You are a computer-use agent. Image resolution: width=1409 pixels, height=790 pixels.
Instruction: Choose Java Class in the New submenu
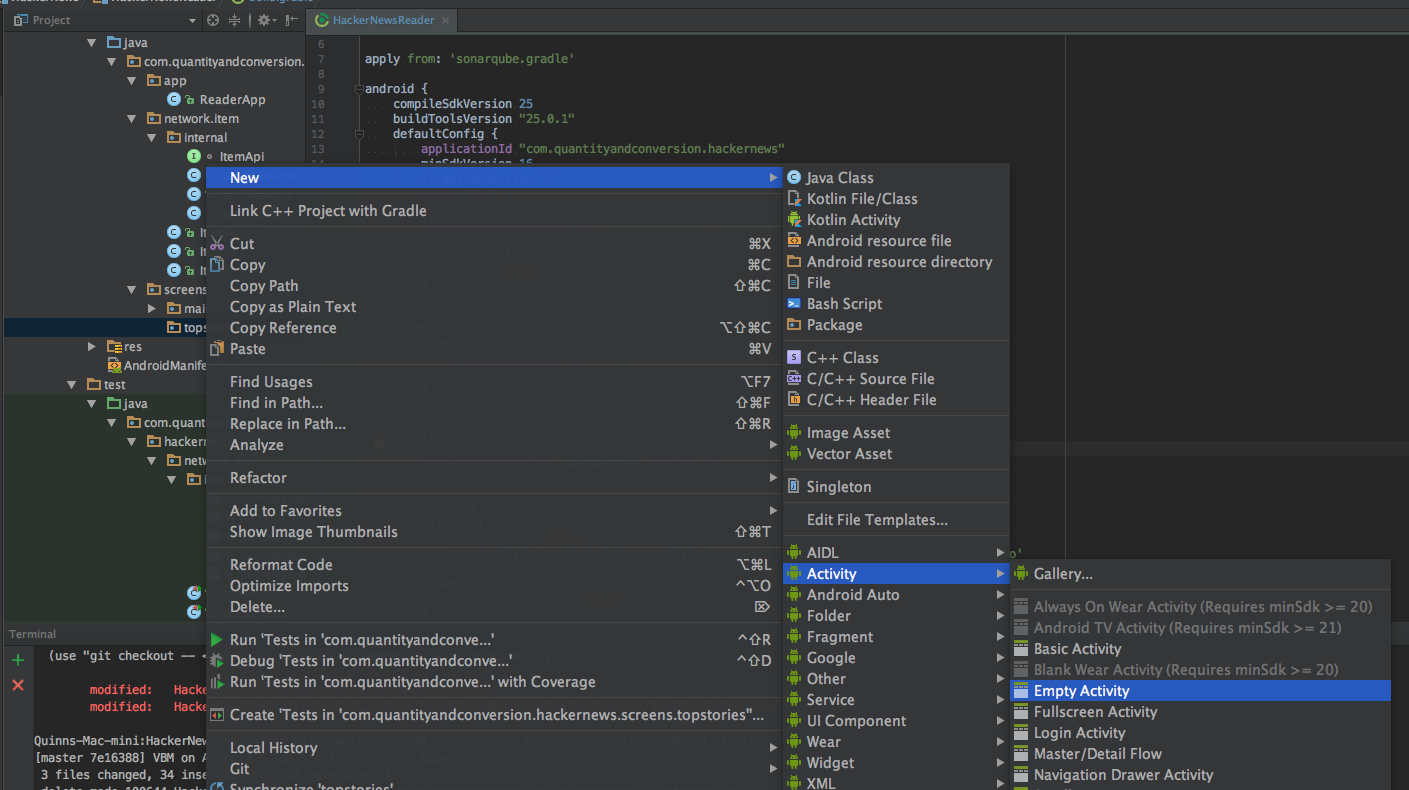(x=895, y=178)
